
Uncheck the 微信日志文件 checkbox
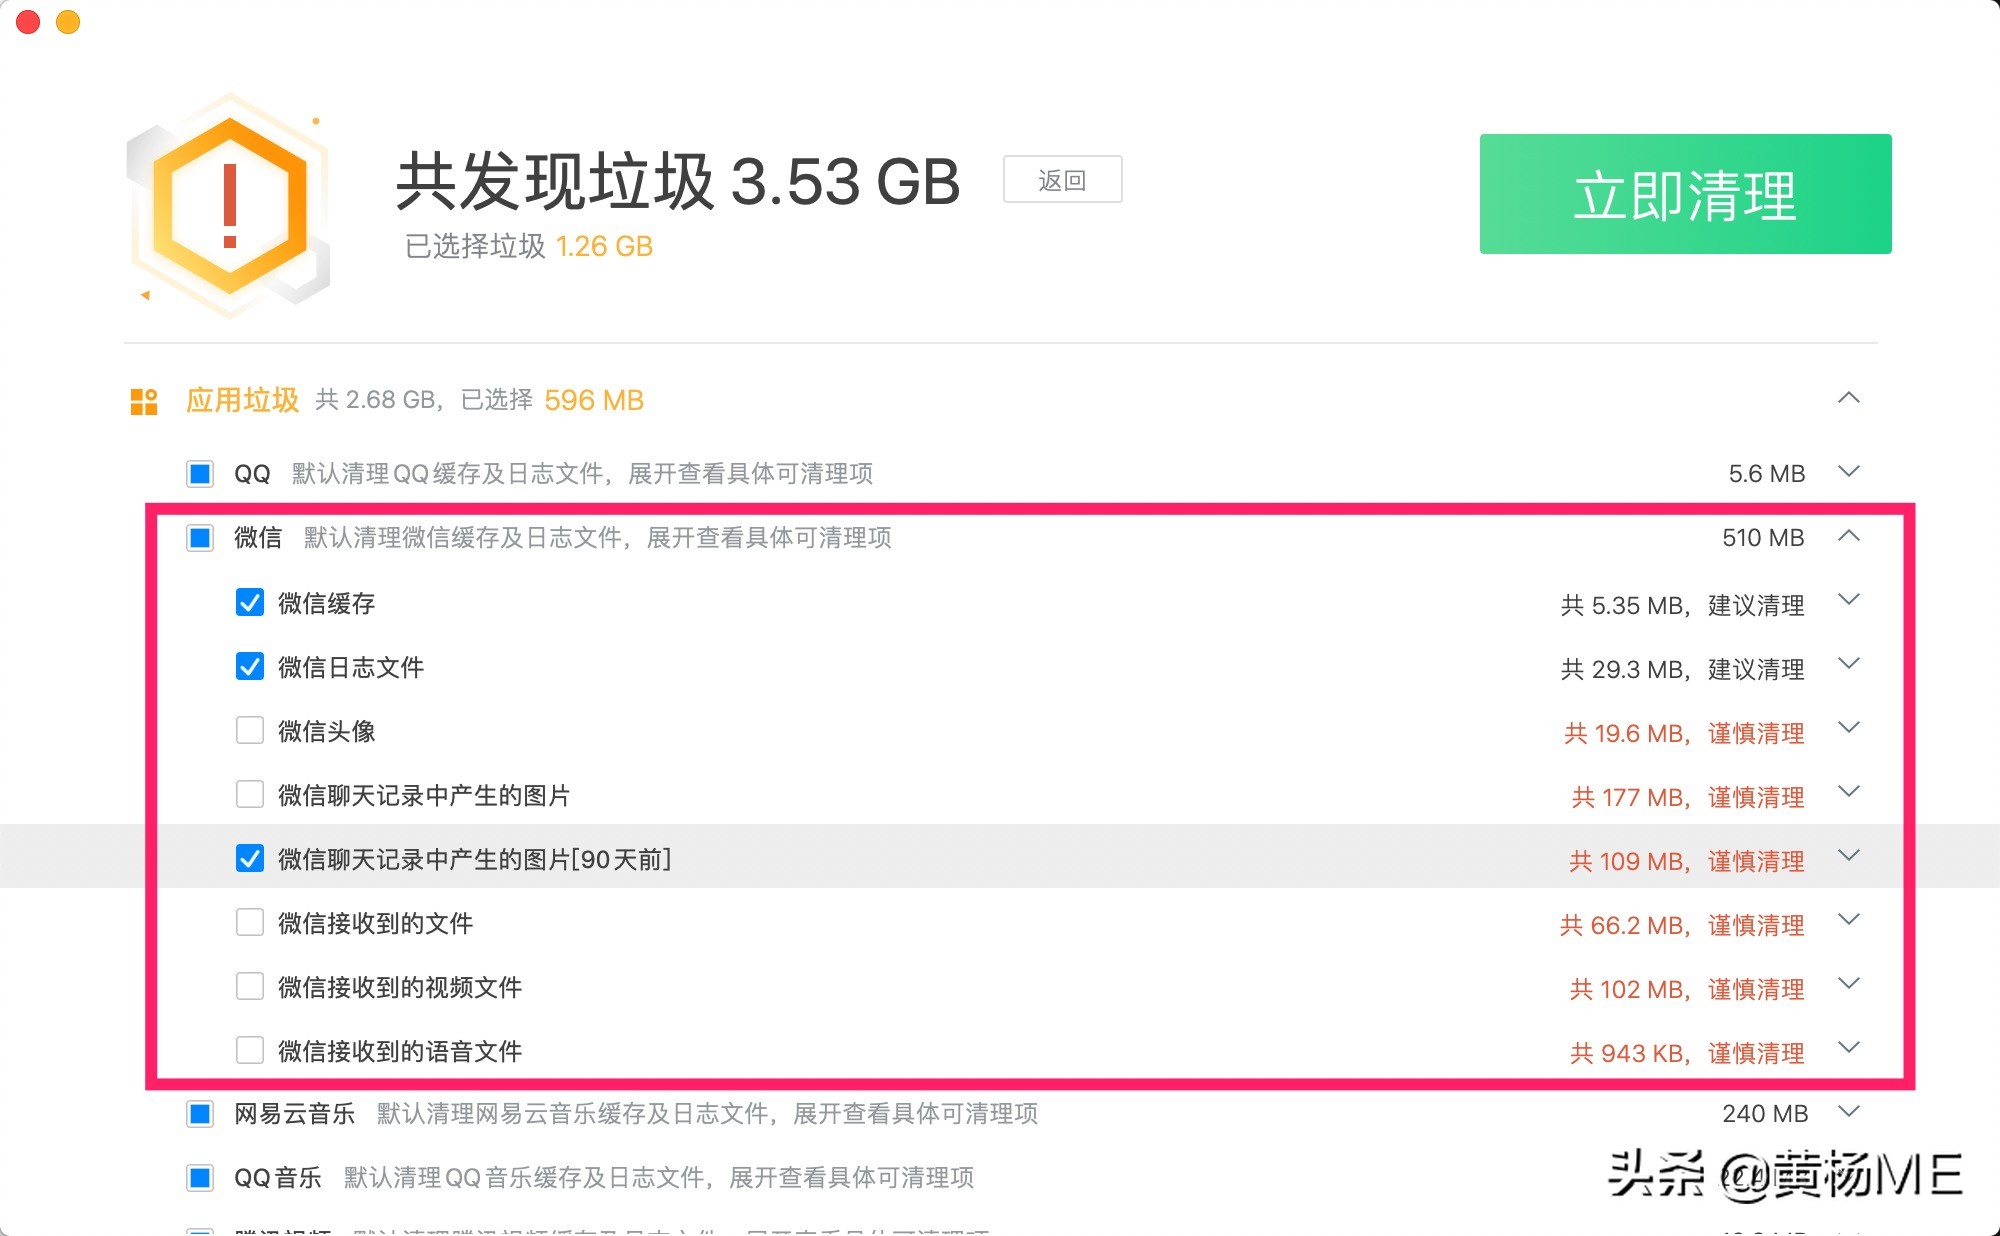[250, 667]
